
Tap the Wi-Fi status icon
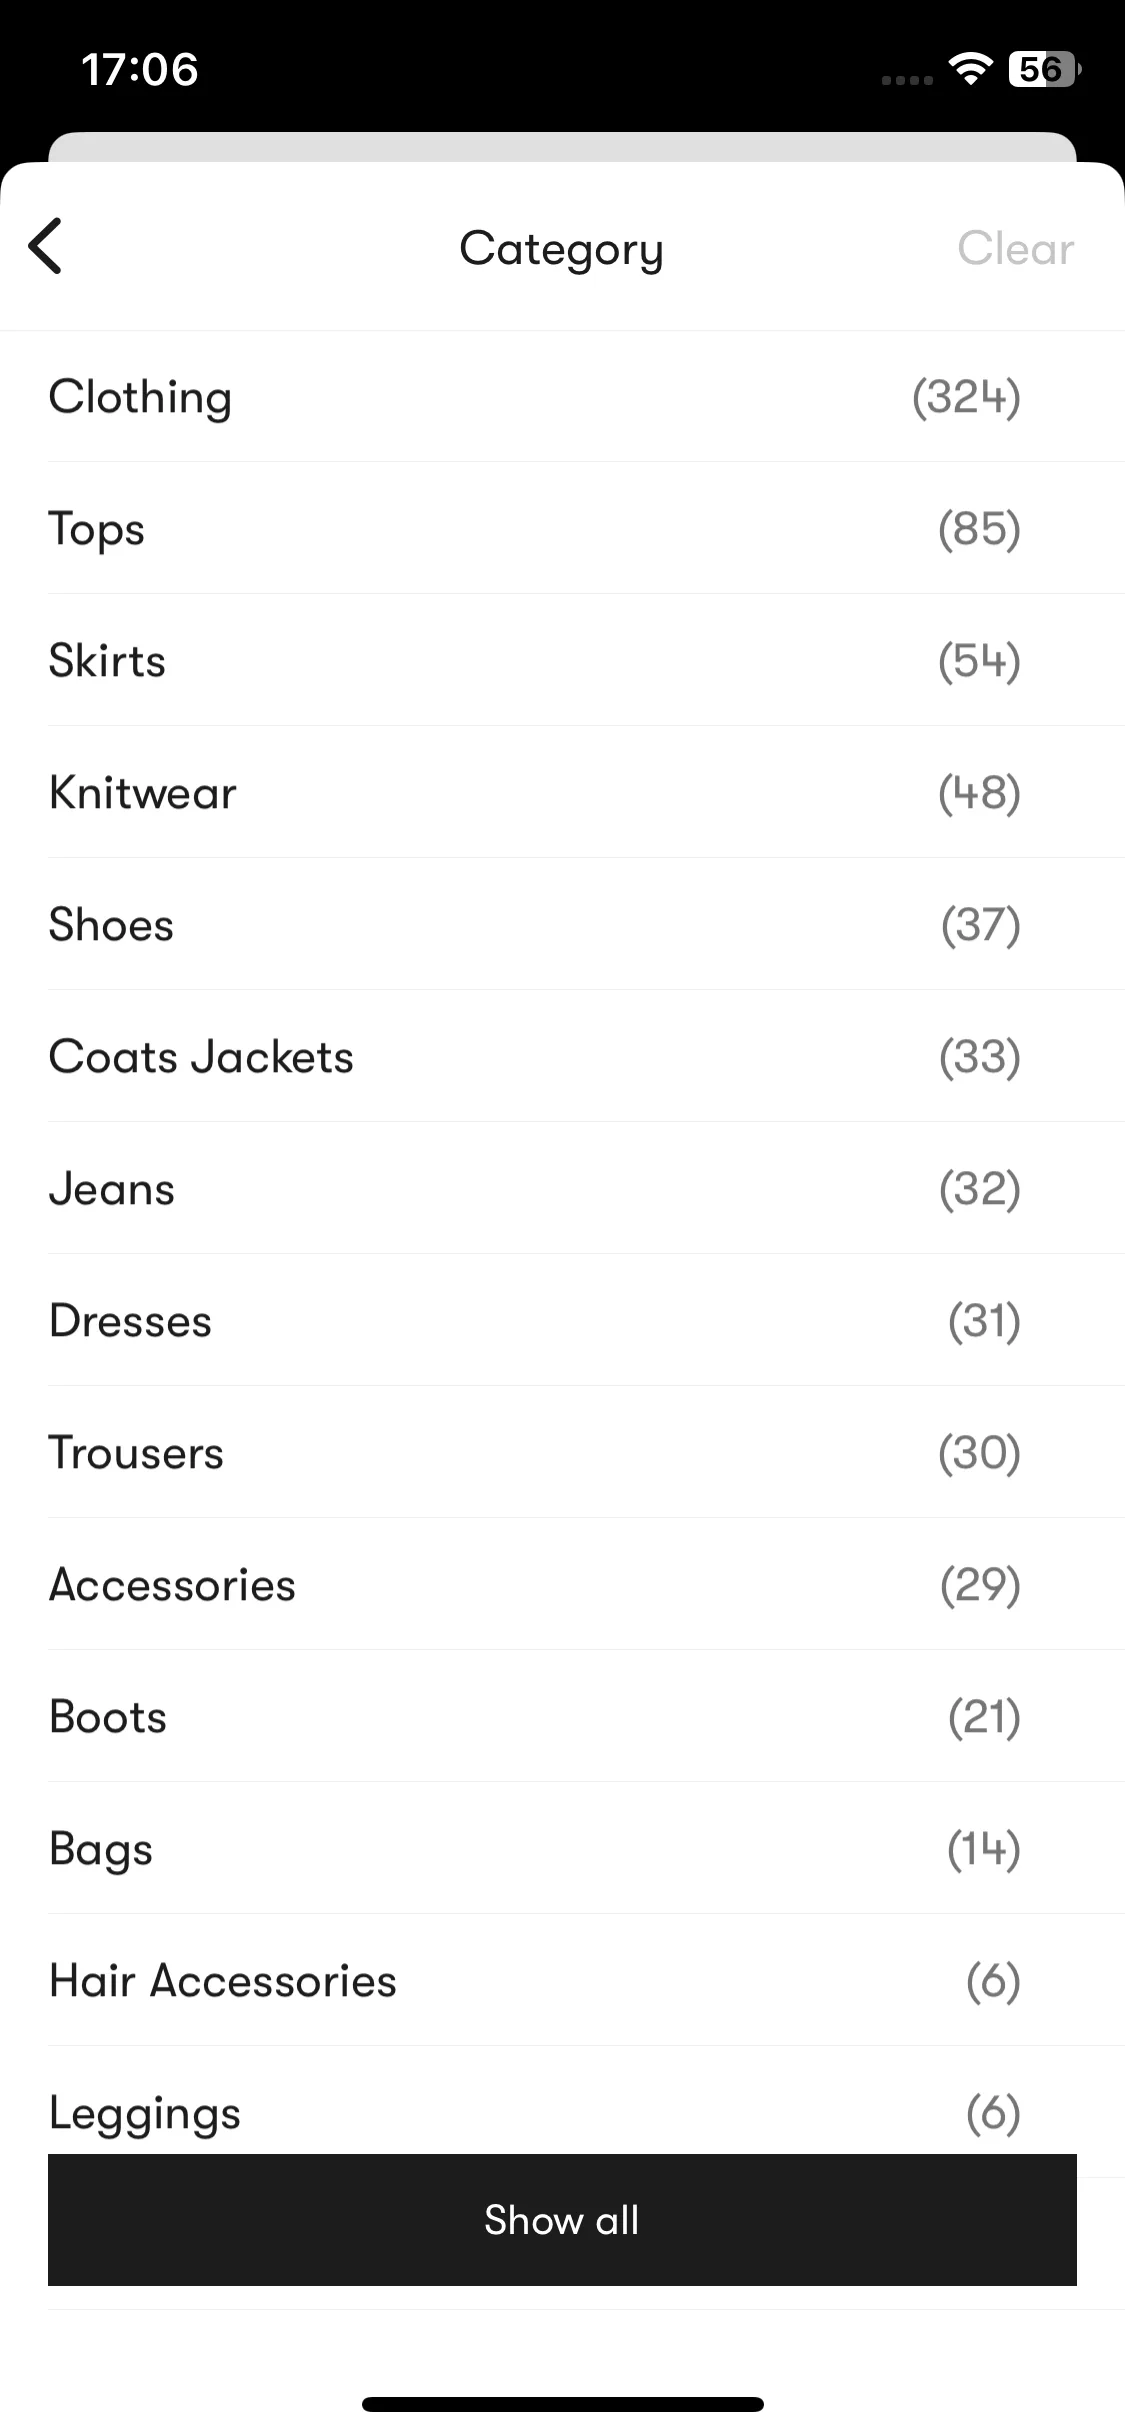click(x=970, y=69)
